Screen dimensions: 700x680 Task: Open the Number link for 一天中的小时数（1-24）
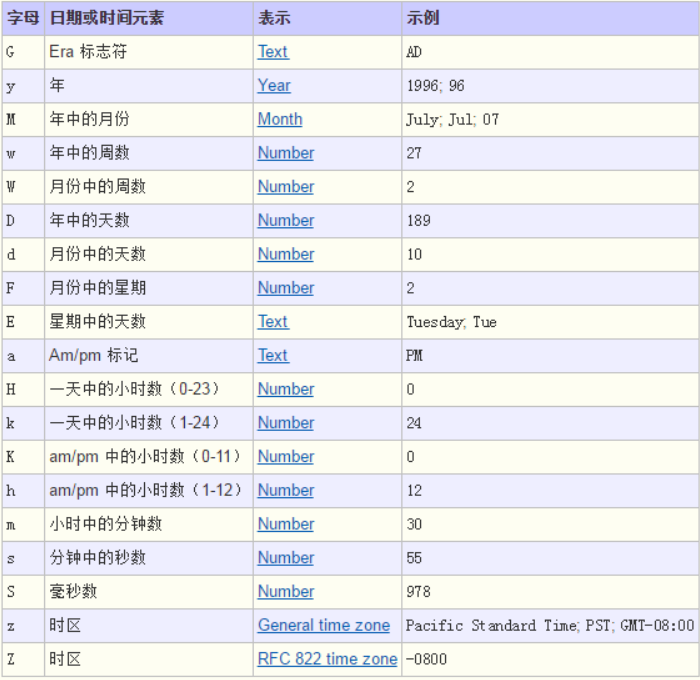pyautogui.click(x=286, y=423)
